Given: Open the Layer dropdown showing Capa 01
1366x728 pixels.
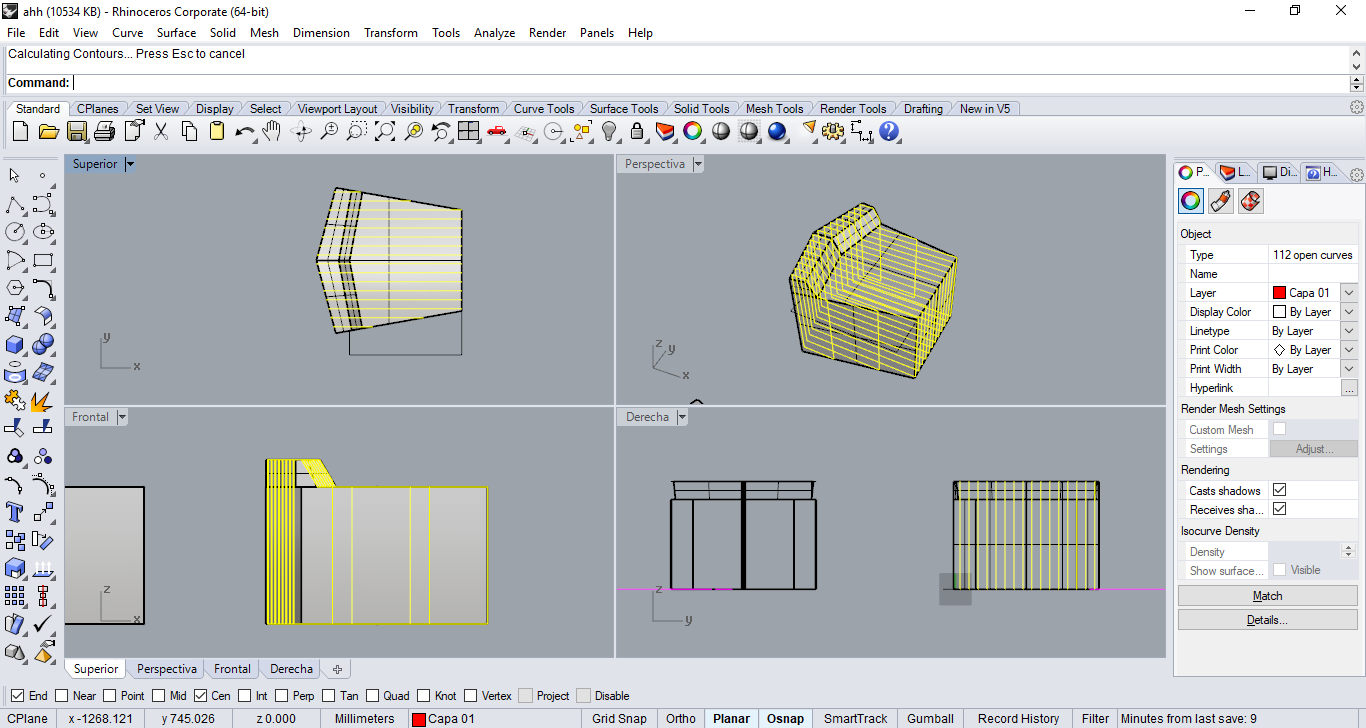Looking at the screenshot, I should tap(1348, 293).
